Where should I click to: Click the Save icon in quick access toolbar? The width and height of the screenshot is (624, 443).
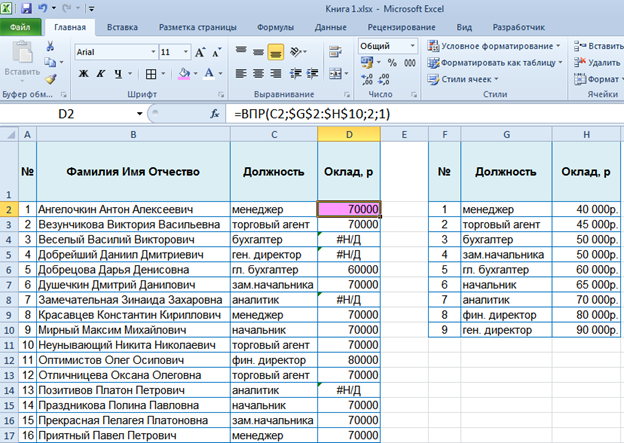pyautogui.click(x=28, y=8)
